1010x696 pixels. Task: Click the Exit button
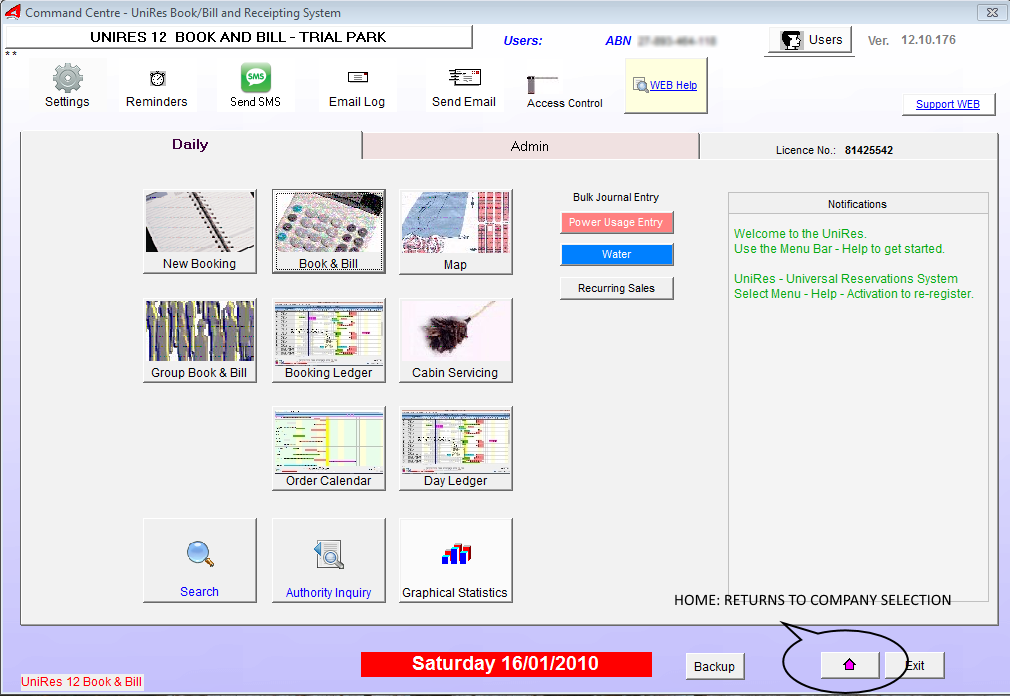915,665
